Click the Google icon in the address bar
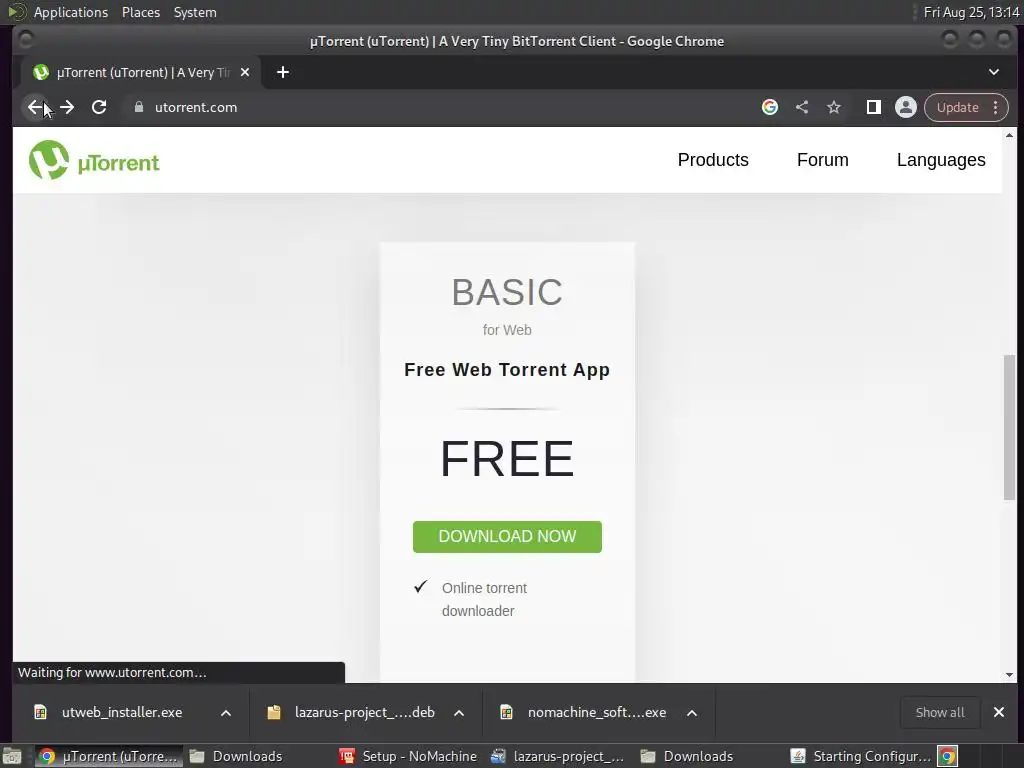Viewport: 1024px width, 768px height. pos(770,107)
